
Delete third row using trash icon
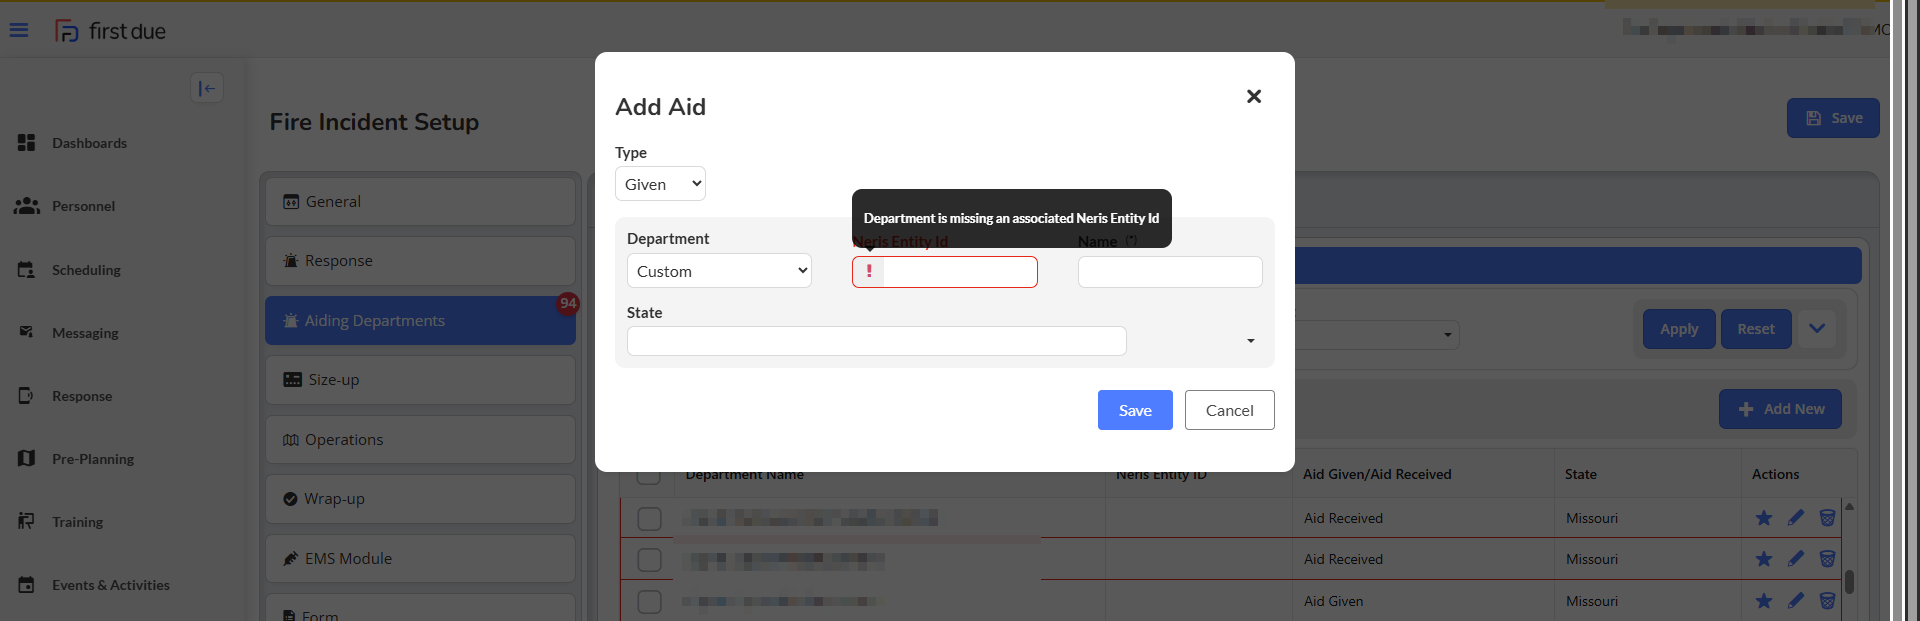[1827, 601]
